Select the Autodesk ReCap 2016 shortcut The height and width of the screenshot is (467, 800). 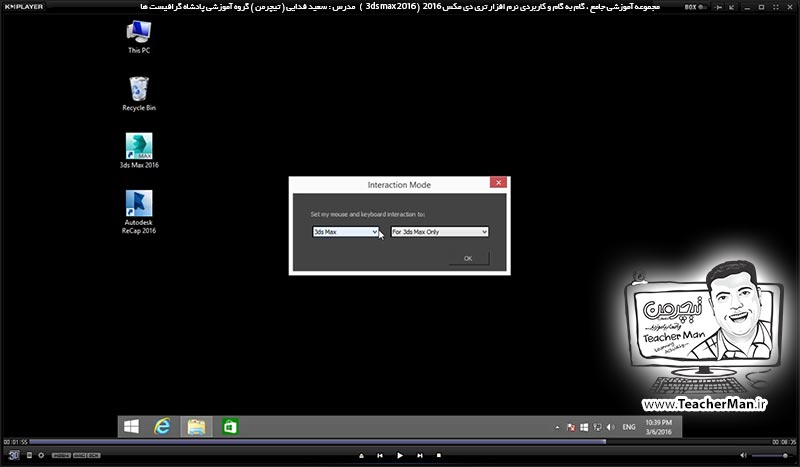pyautogui.click(x=139, y=212)
